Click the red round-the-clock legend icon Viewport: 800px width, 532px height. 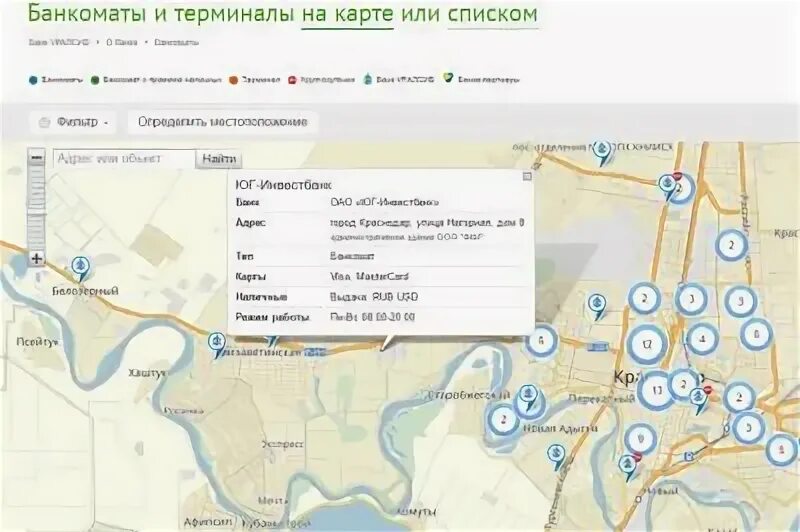292,80
